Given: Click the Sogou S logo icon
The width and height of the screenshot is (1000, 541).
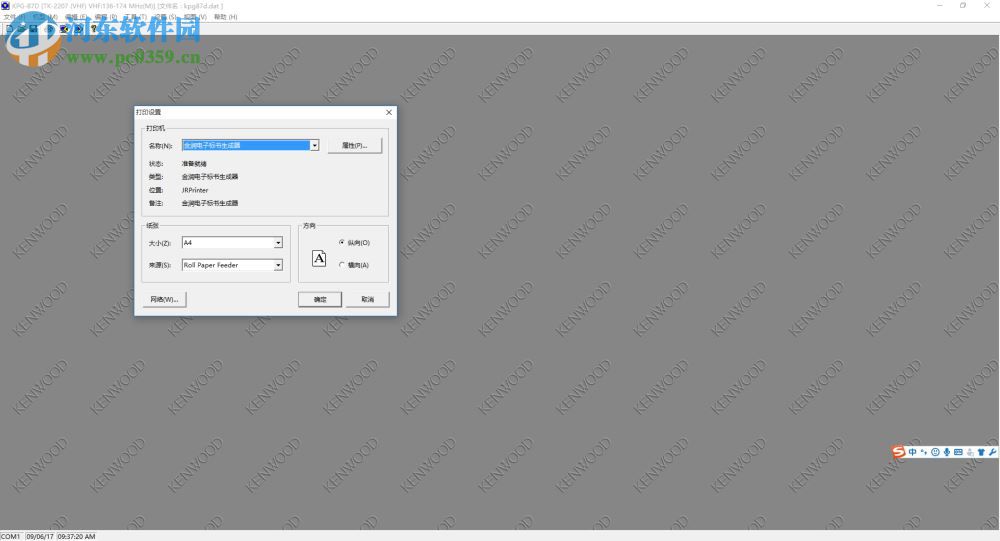Looking at the screenshot, I should 899,452.
